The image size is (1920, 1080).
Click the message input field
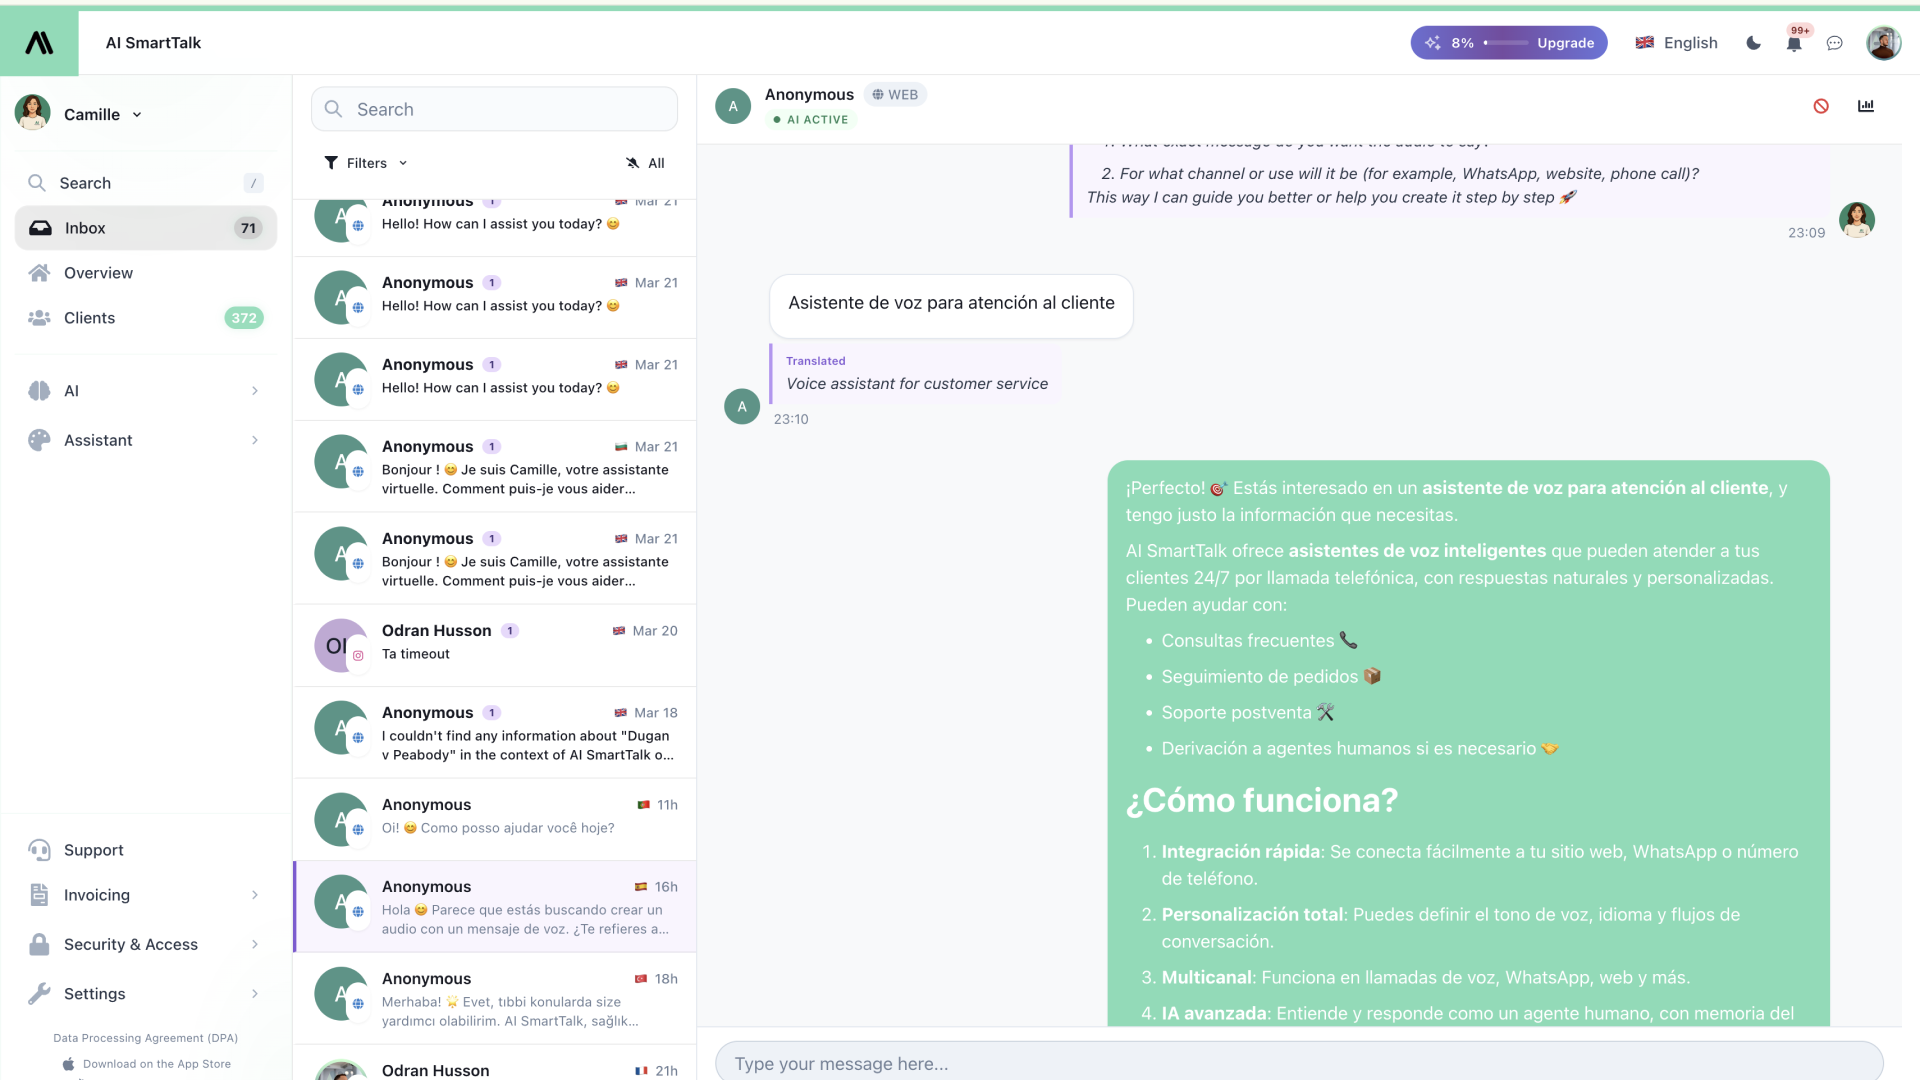coord(1299,1063)
